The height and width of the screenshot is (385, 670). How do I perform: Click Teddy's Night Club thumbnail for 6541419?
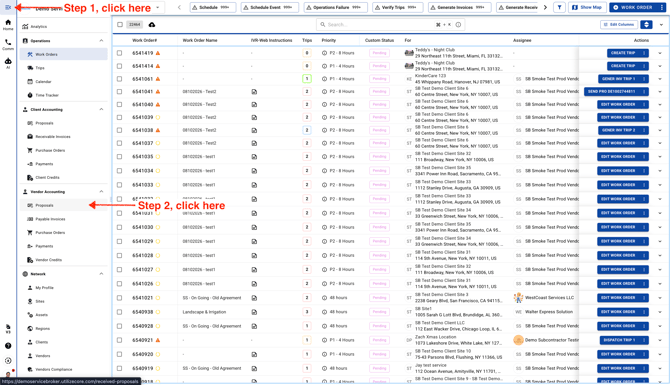click(x=409, y=53)
